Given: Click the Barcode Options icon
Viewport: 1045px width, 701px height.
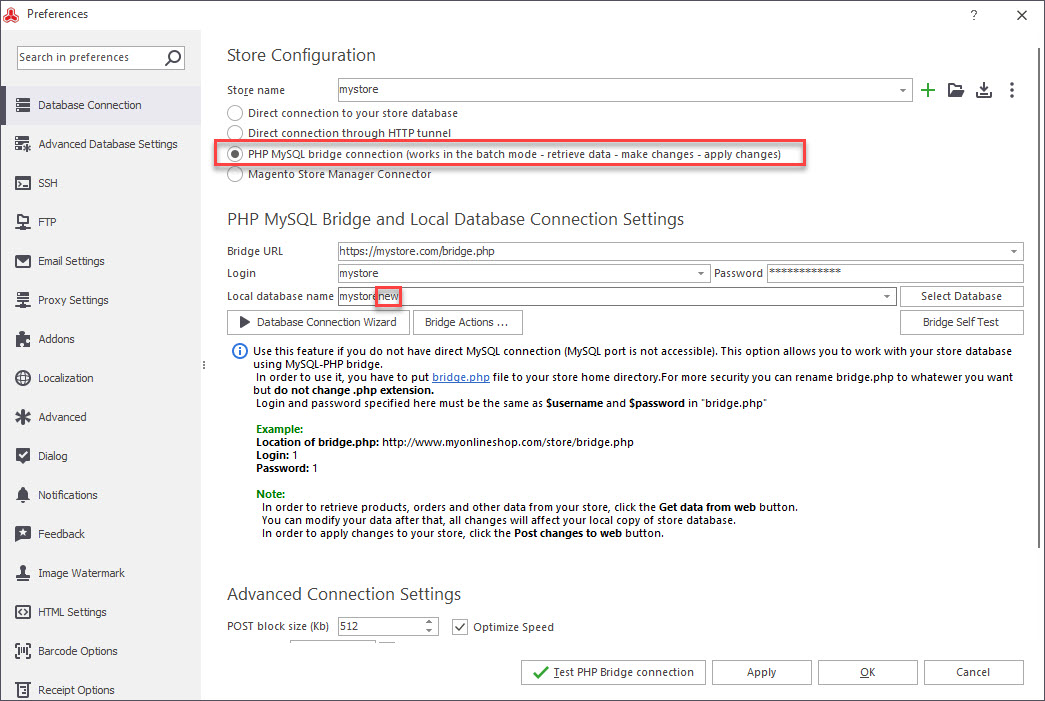Looking at the screenshot, I should tap(23, 650).
